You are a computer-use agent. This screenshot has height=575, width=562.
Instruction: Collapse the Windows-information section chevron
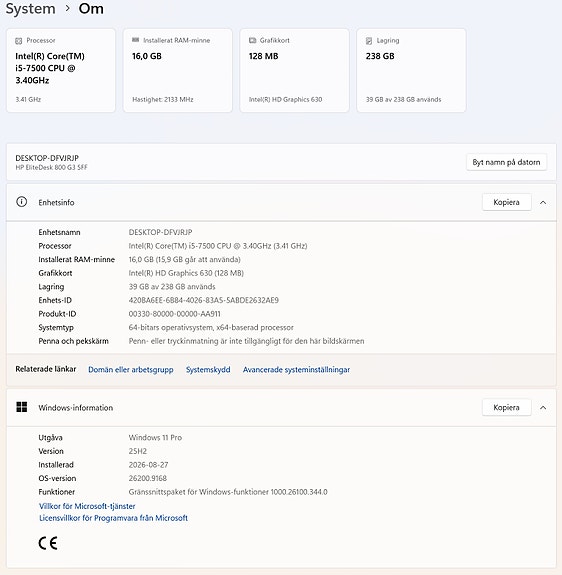(x=543, y=407)
